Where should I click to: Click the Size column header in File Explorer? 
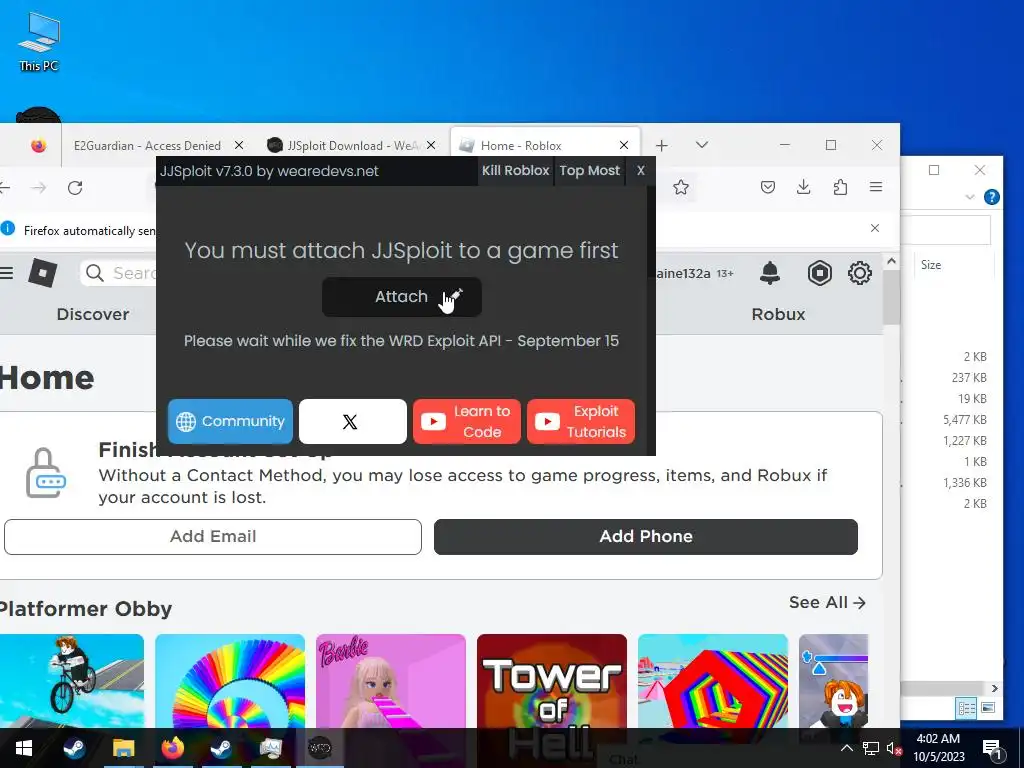coord(931,264)
